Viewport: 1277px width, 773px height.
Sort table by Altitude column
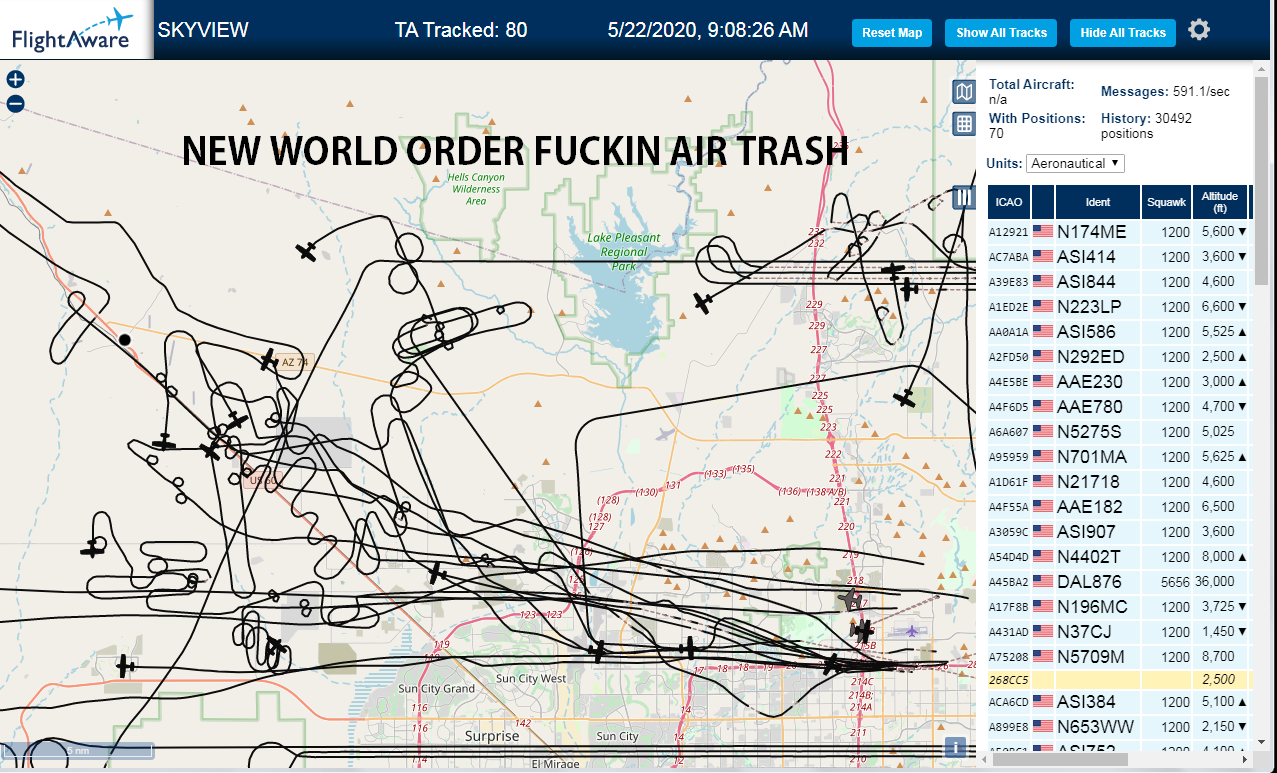(1220, 202)
